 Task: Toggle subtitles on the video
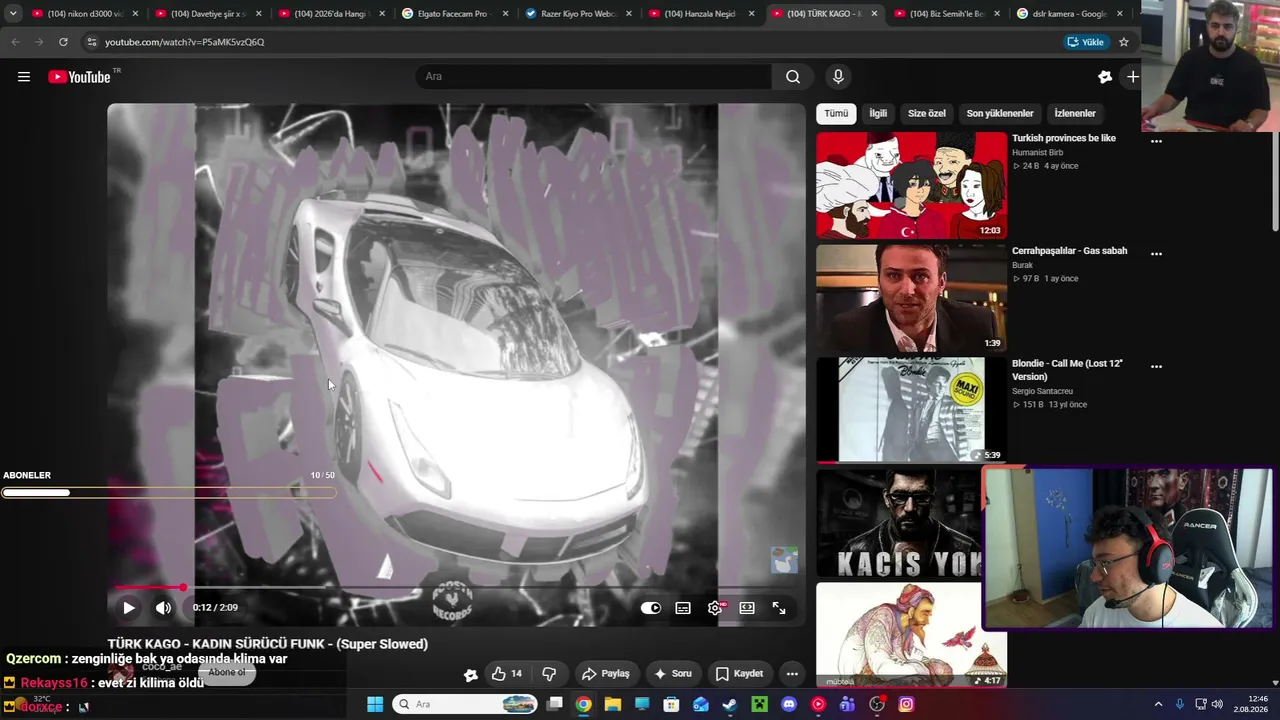[683, 608]
